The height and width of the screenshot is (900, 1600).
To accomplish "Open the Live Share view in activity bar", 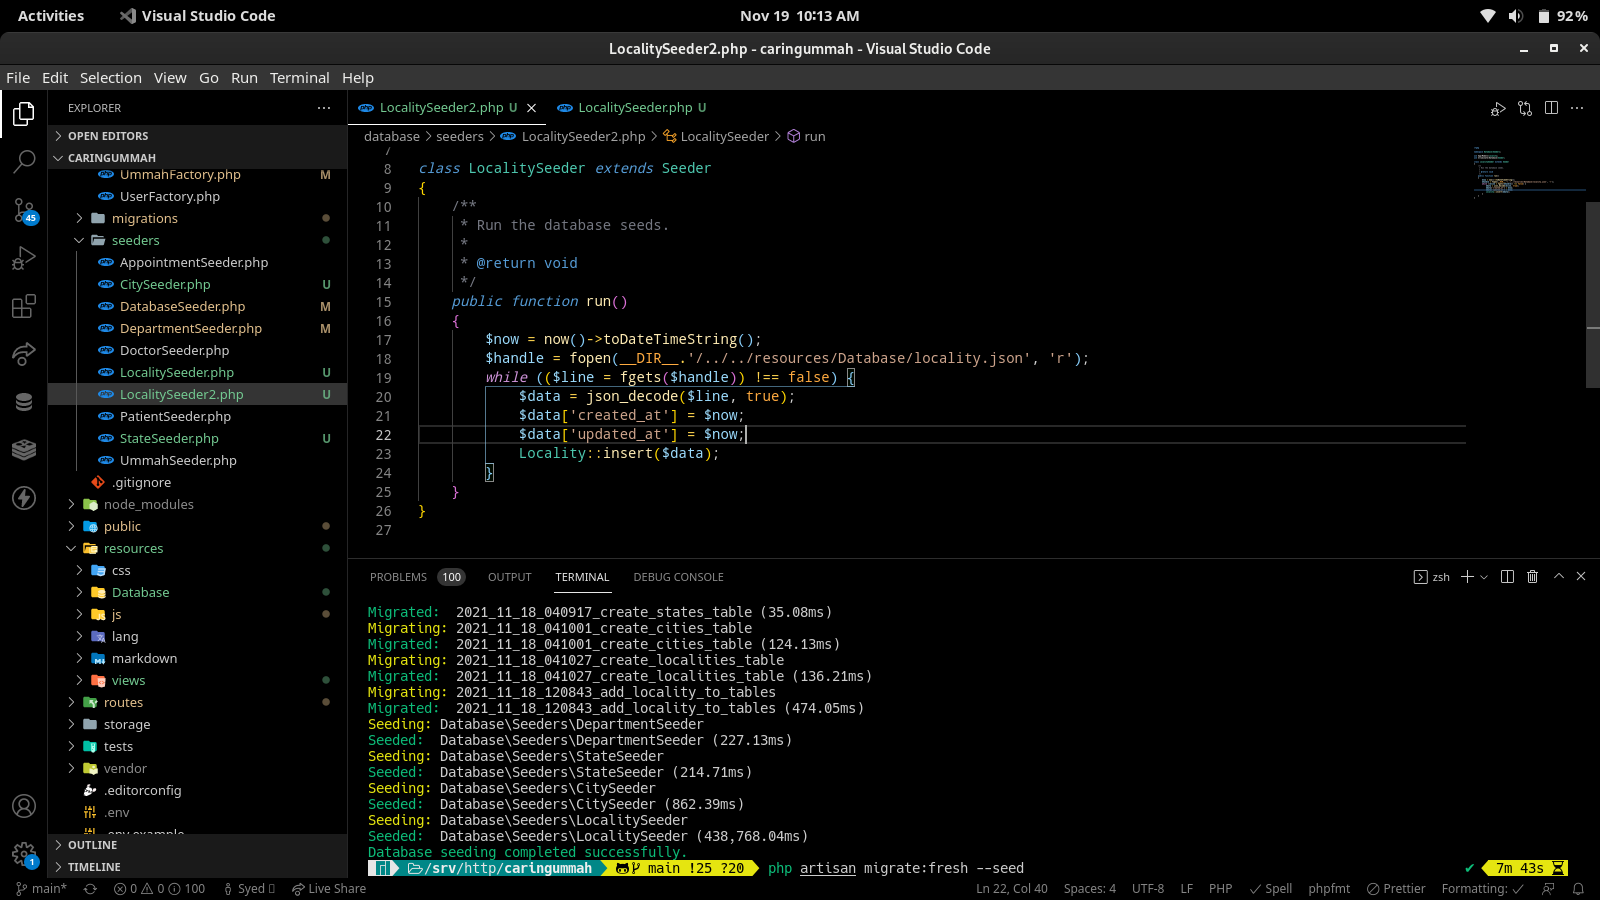I will pyautogui.click(x=24, y=353).
